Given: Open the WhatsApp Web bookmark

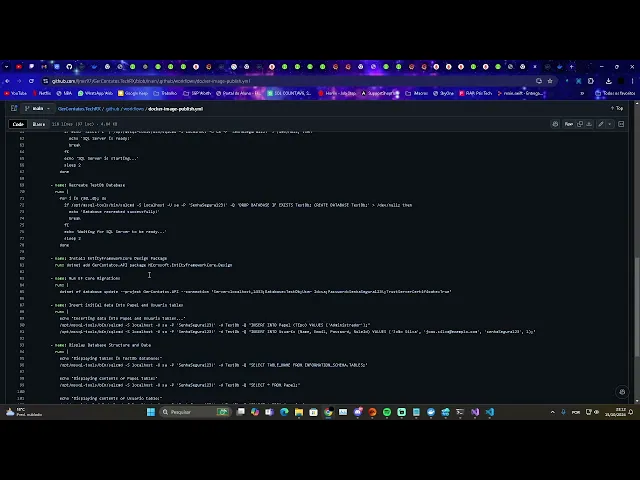Looking at the screenshot, I should point(95,93).
